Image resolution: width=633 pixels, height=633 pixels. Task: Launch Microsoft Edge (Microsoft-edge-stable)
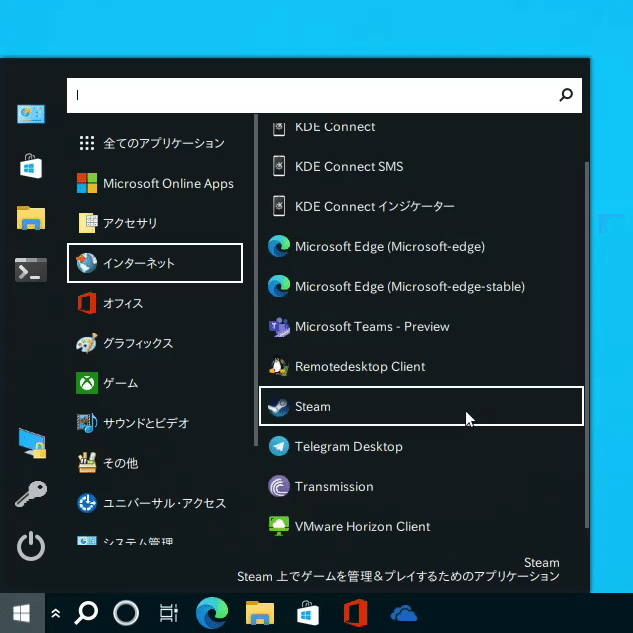421,286
